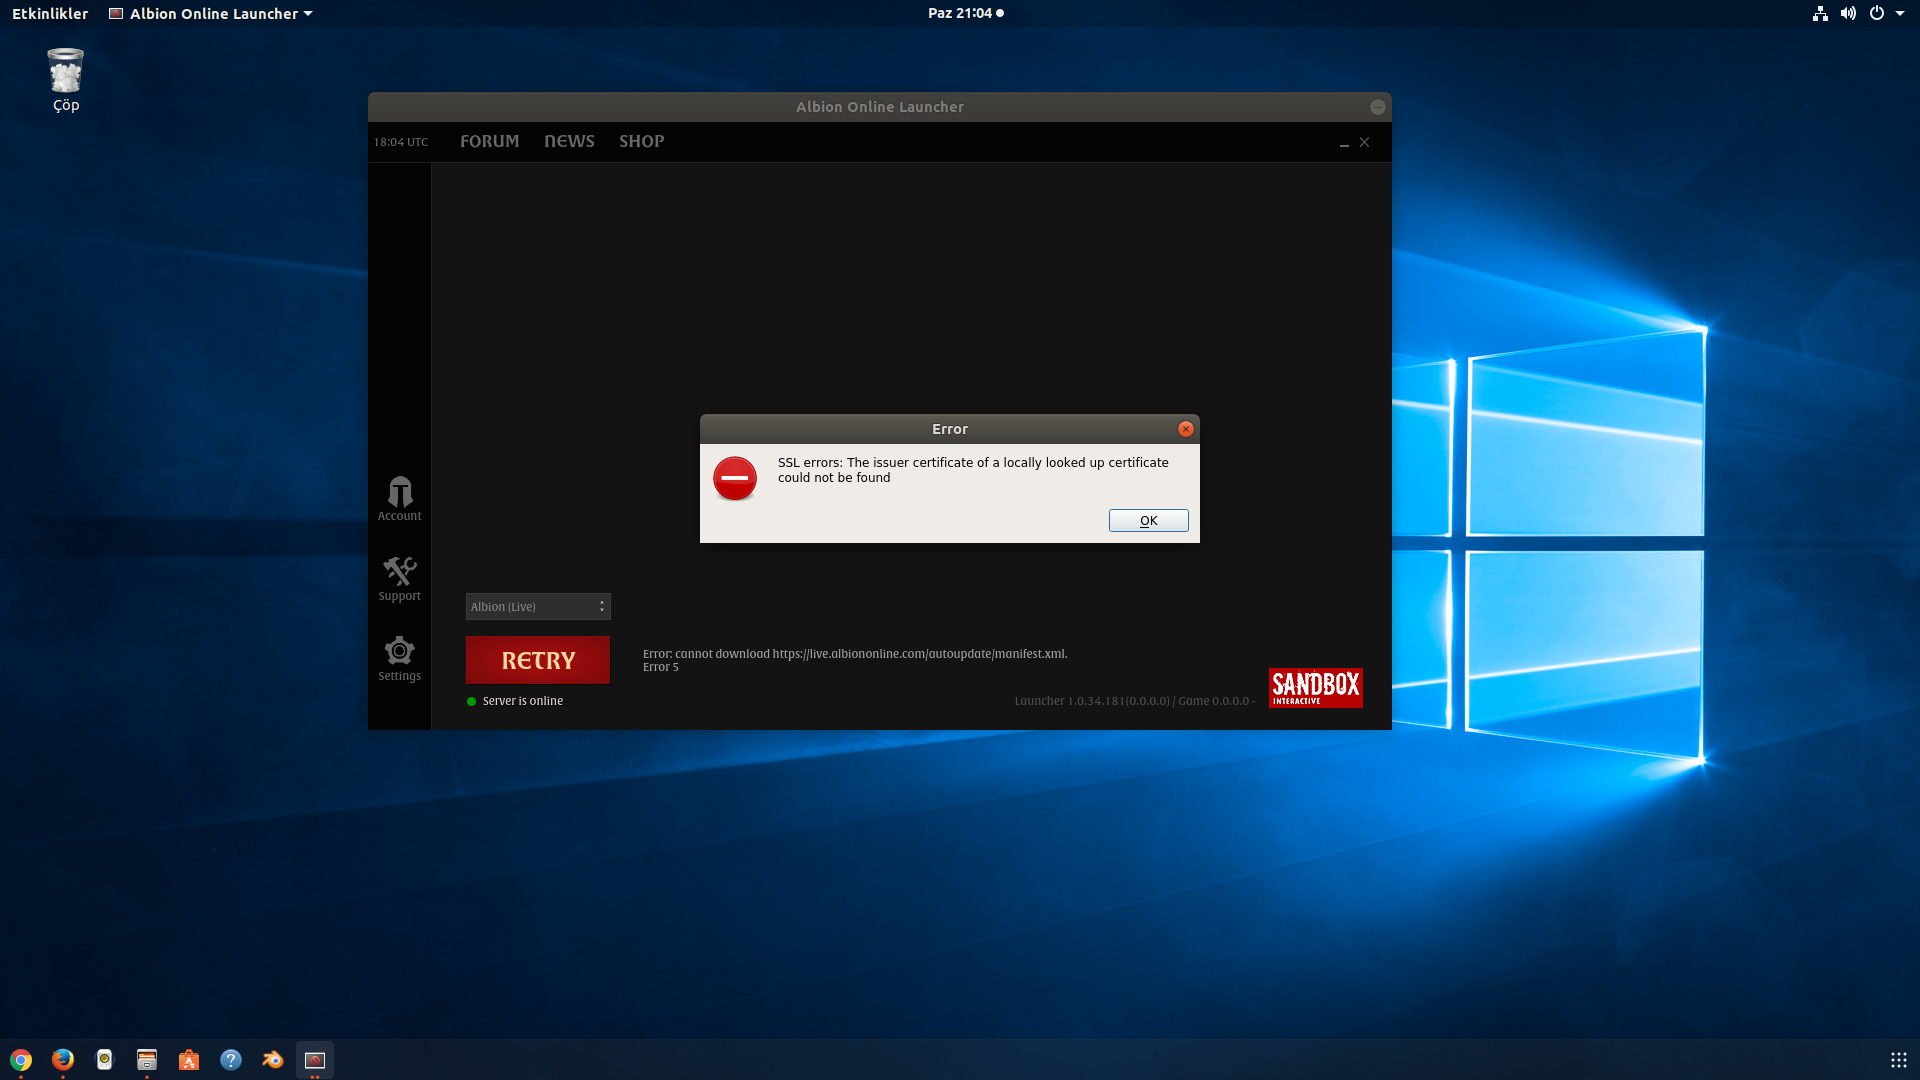
Task: Select Albion Live server option
Action: pos(537,605)
